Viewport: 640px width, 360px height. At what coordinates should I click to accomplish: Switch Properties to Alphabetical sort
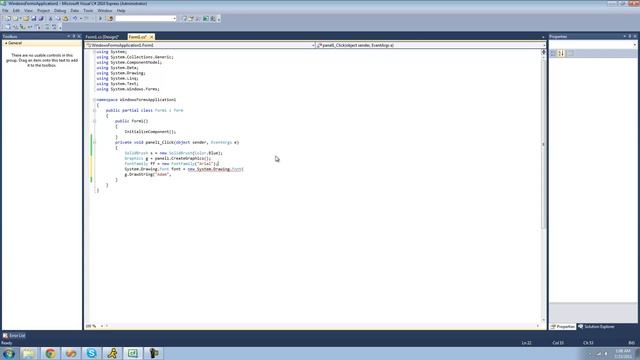pos(561,53)
